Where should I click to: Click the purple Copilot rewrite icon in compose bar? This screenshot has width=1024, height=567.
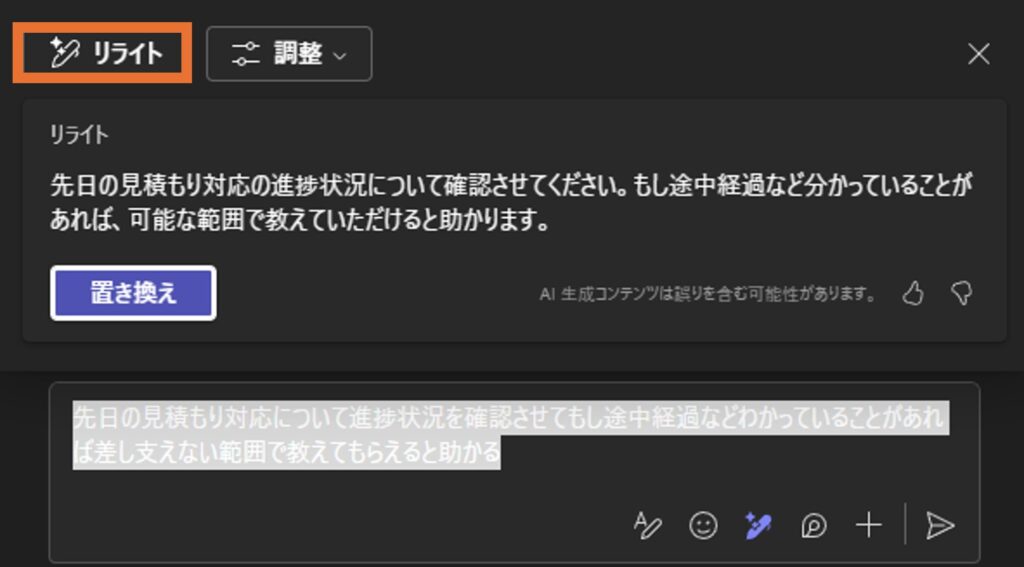pyautogui.click(x=758, y=525)
